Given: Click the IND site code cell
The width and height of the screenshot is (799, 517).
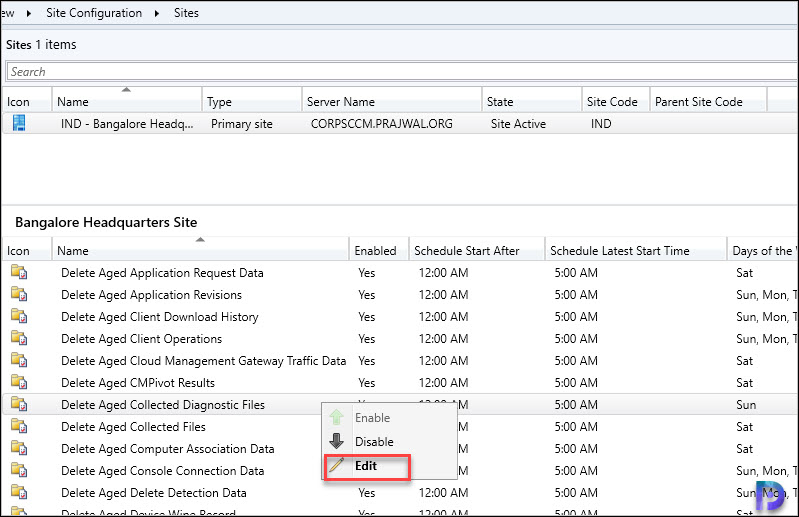Looking at the screenshot, I should click(601, 124).
